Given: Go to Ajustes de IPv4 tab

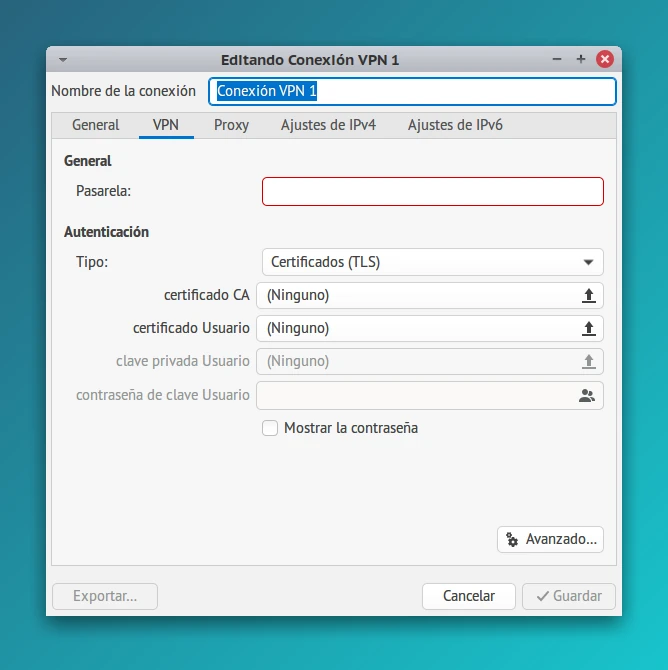Looking at the screenshot, I should (x=328, y=125).
